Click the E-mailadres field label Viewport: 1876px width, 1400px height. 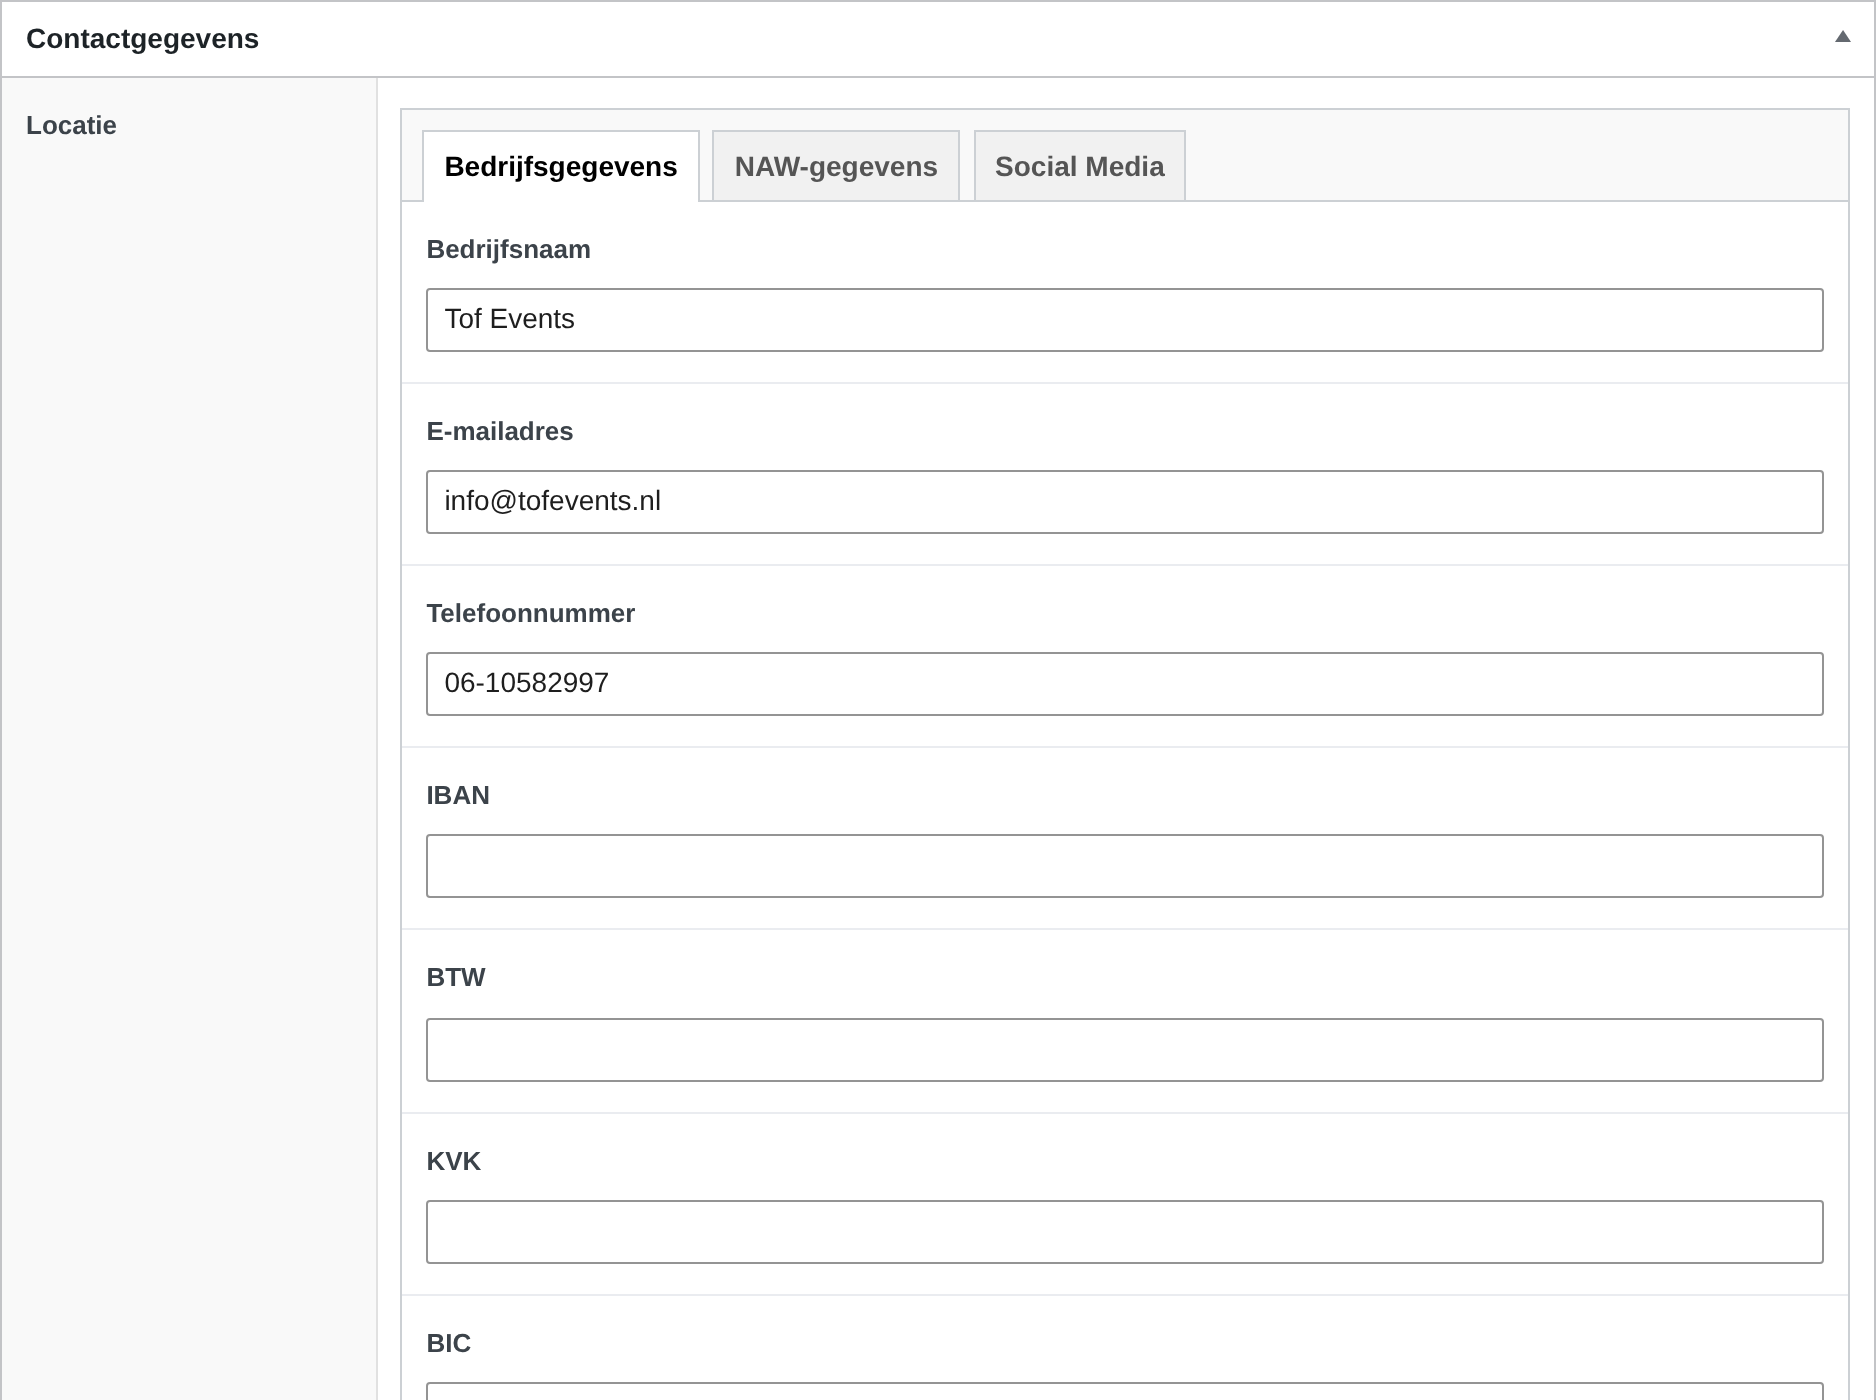499,431
